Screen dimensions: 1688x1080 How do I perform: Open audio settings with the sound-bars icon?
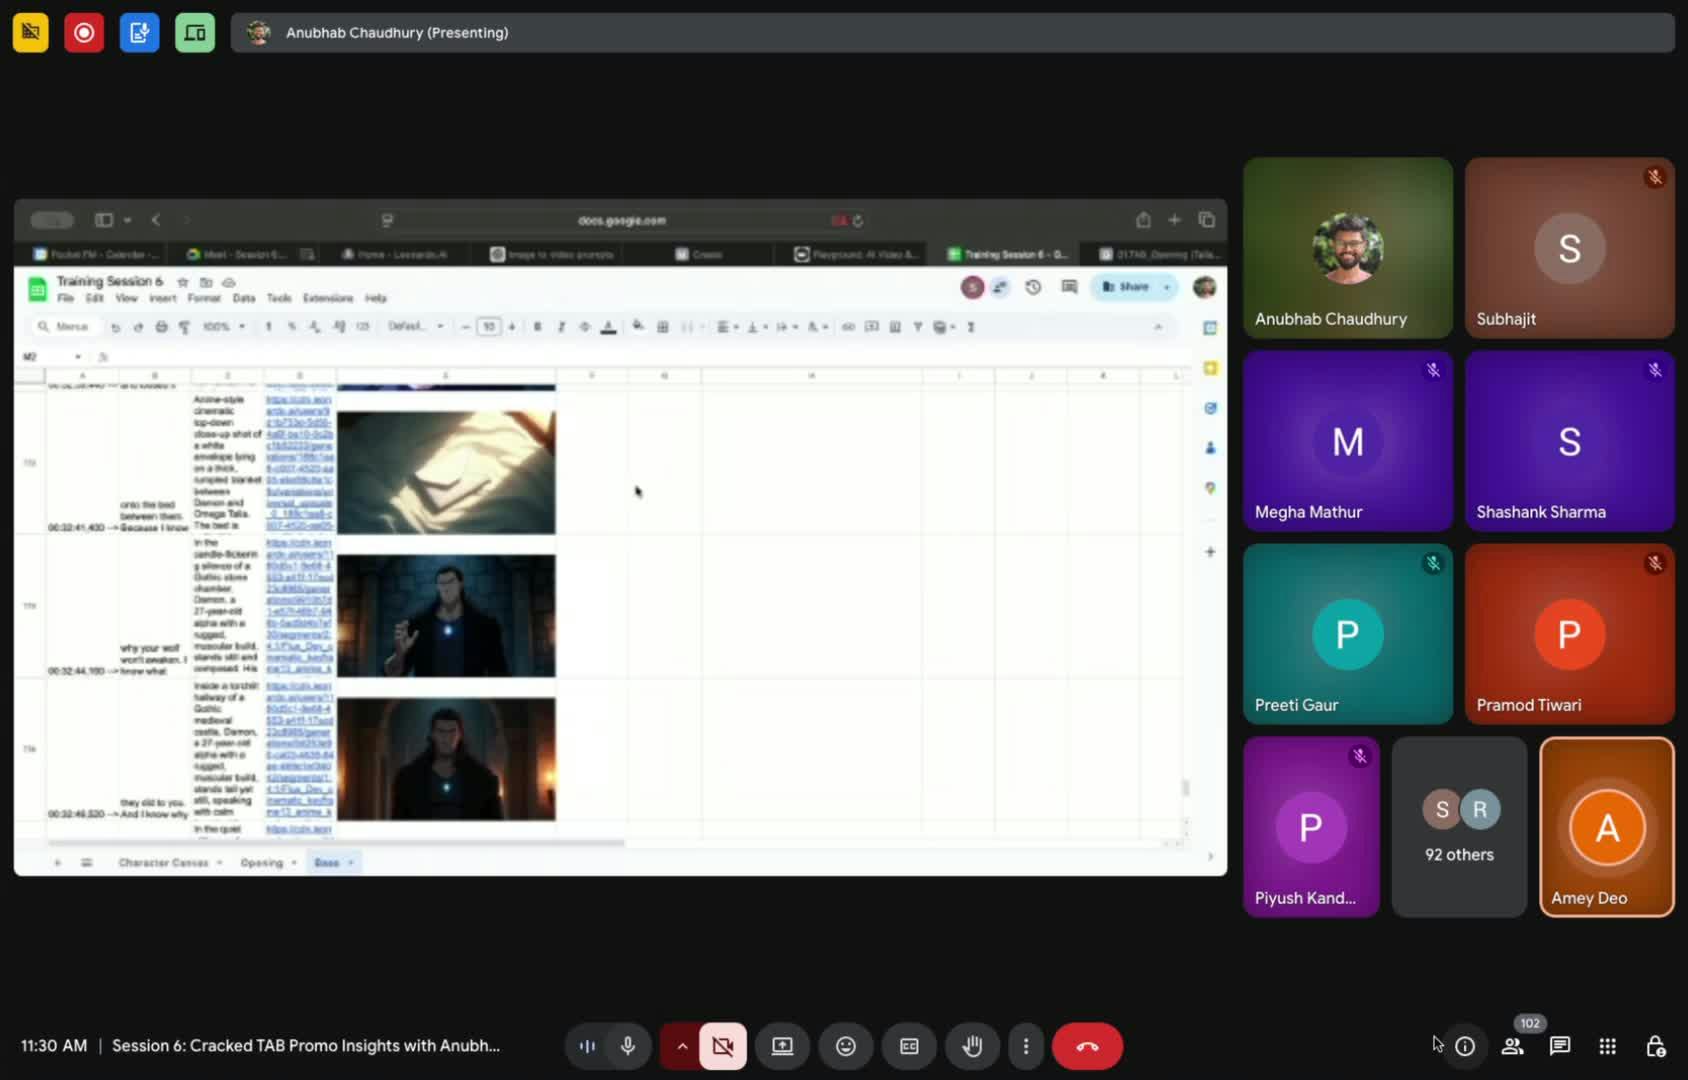click(587, 1046)
